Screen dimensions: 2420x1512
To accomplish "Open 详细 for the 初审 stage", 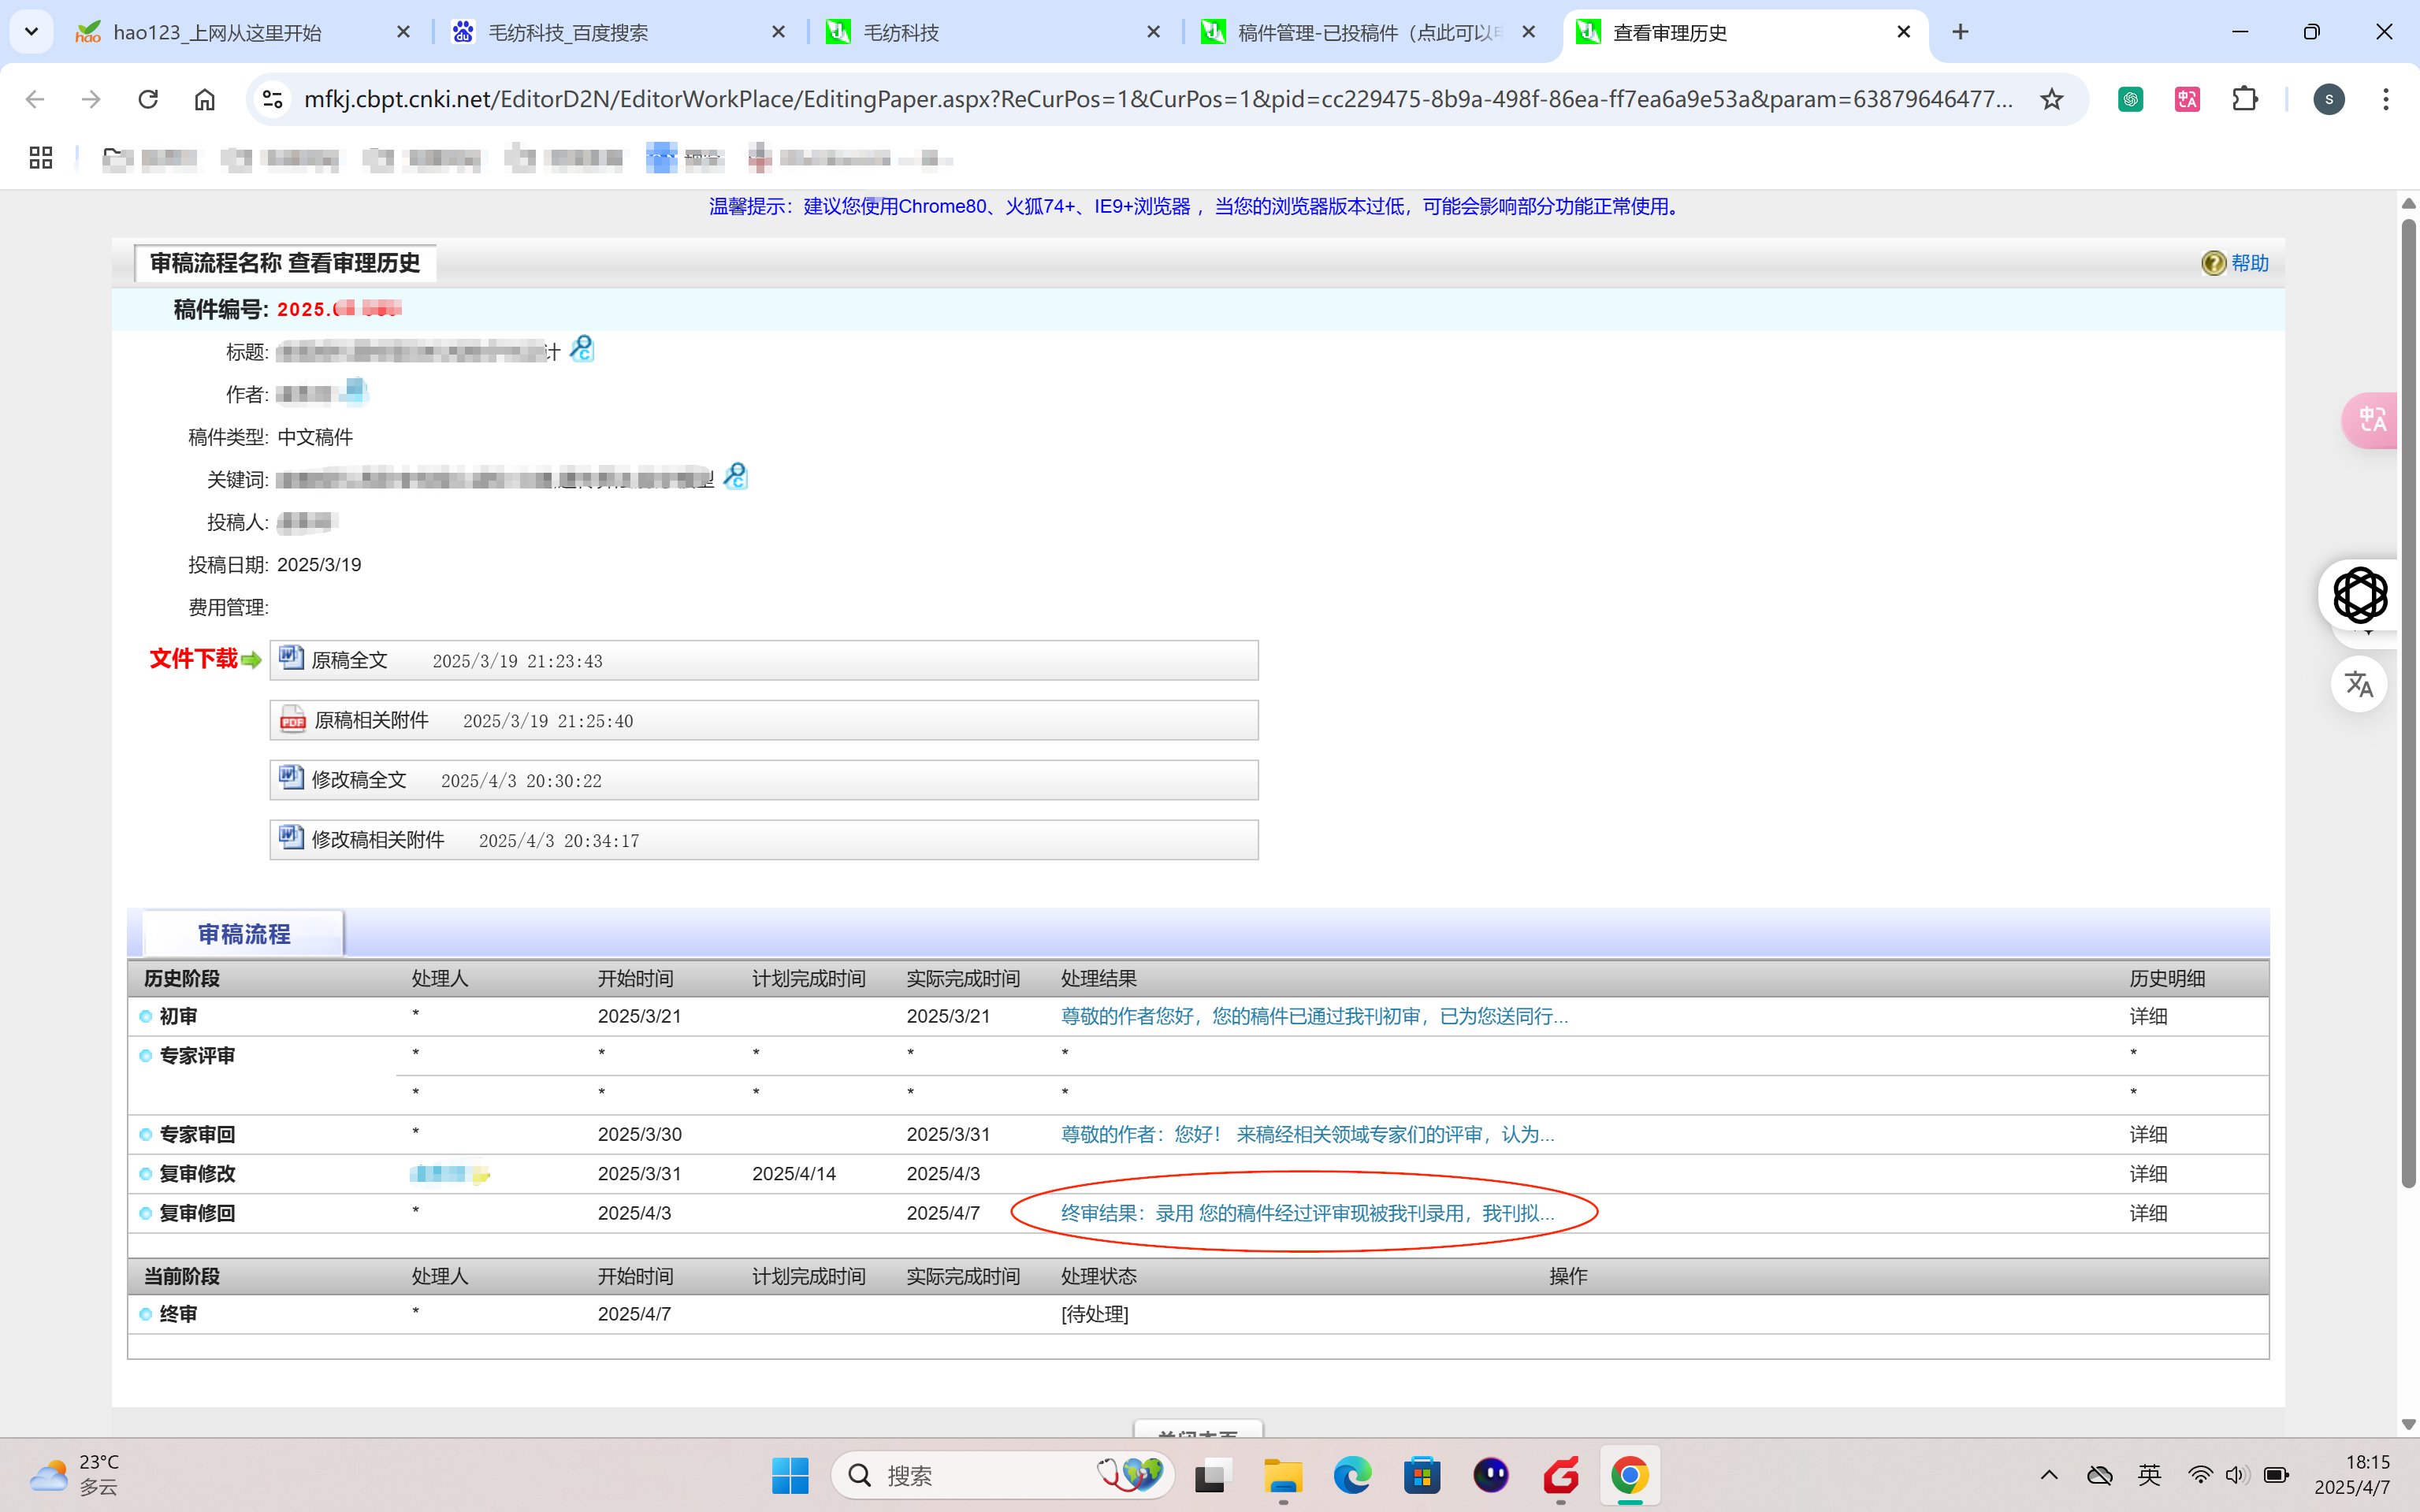I will coord(2147,1016).
